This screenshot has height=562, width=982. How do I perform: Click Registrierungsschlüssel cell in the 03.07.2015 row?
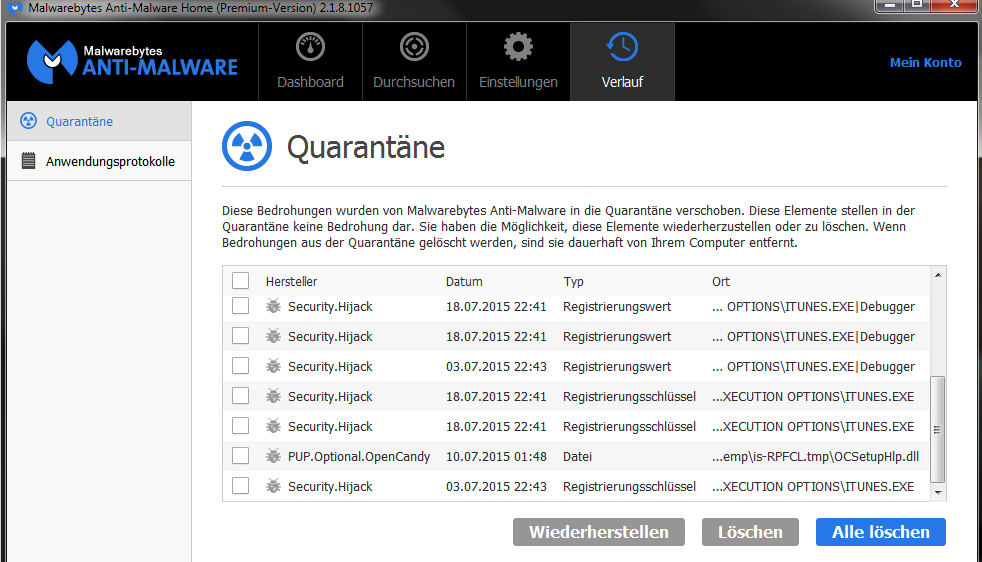click(x=629, y=487)
